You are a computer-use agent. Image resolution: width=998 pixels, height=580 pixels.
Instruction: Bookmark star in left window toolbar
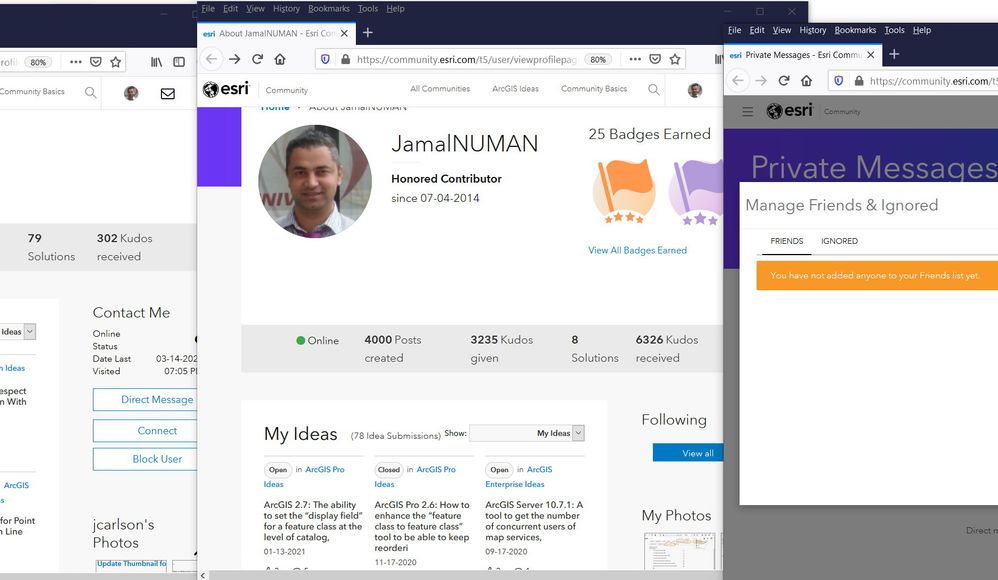point(115,62)
